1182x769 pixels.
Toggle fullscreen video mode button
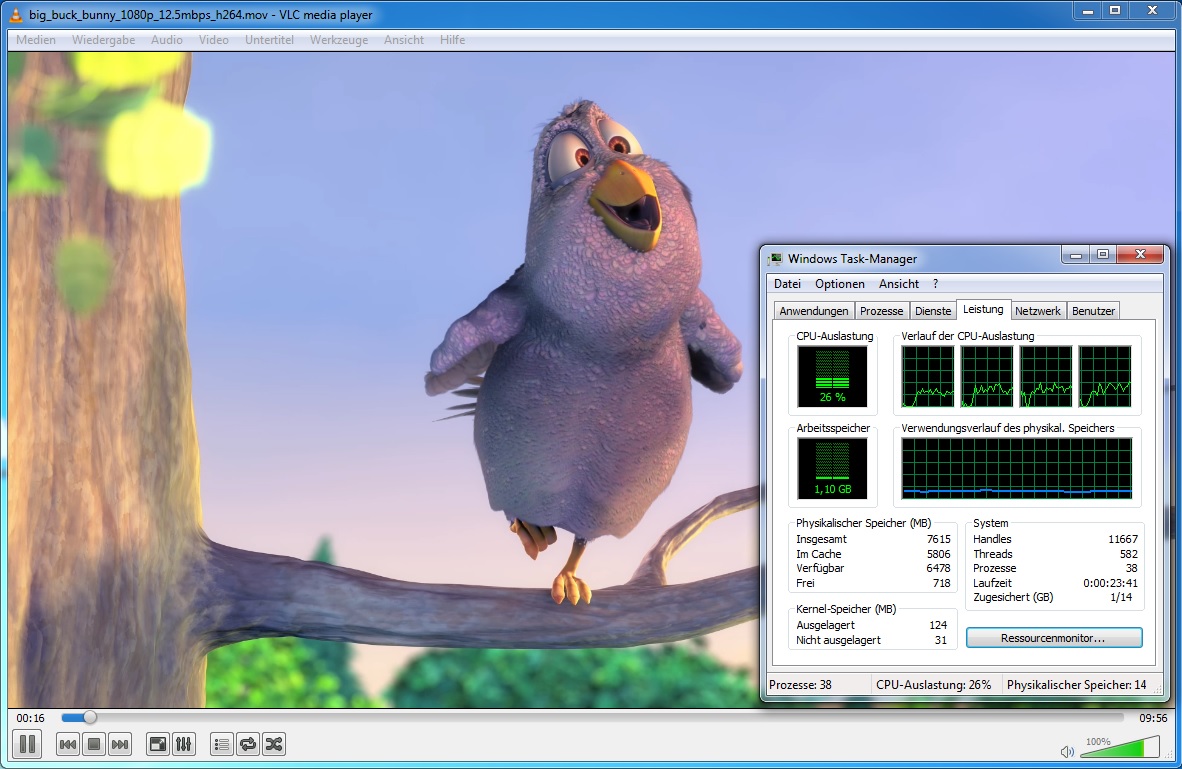[158, 745]
